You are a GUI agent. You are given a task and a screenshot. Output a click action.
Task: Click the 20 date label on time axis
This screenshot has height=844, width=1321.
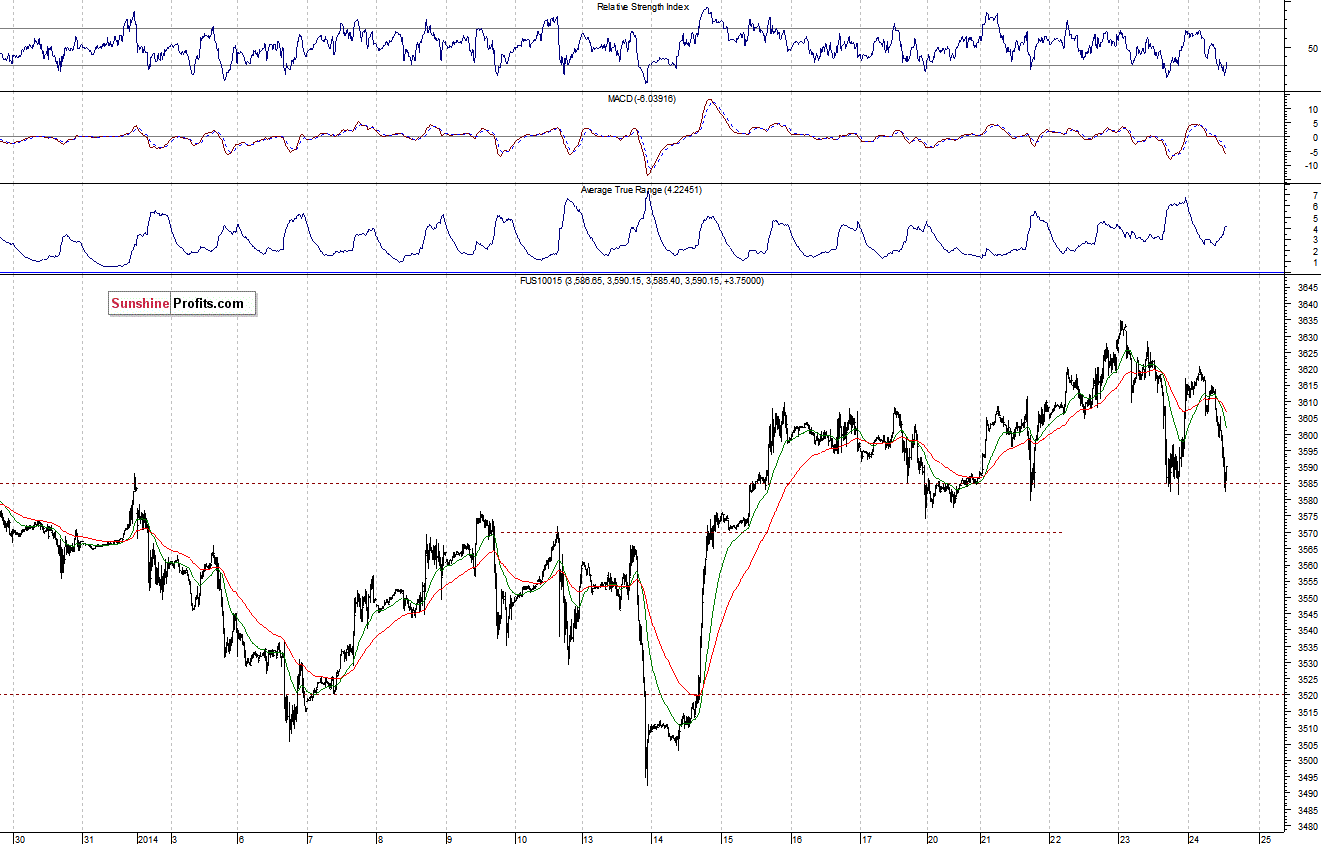click(x=932, y=838)
